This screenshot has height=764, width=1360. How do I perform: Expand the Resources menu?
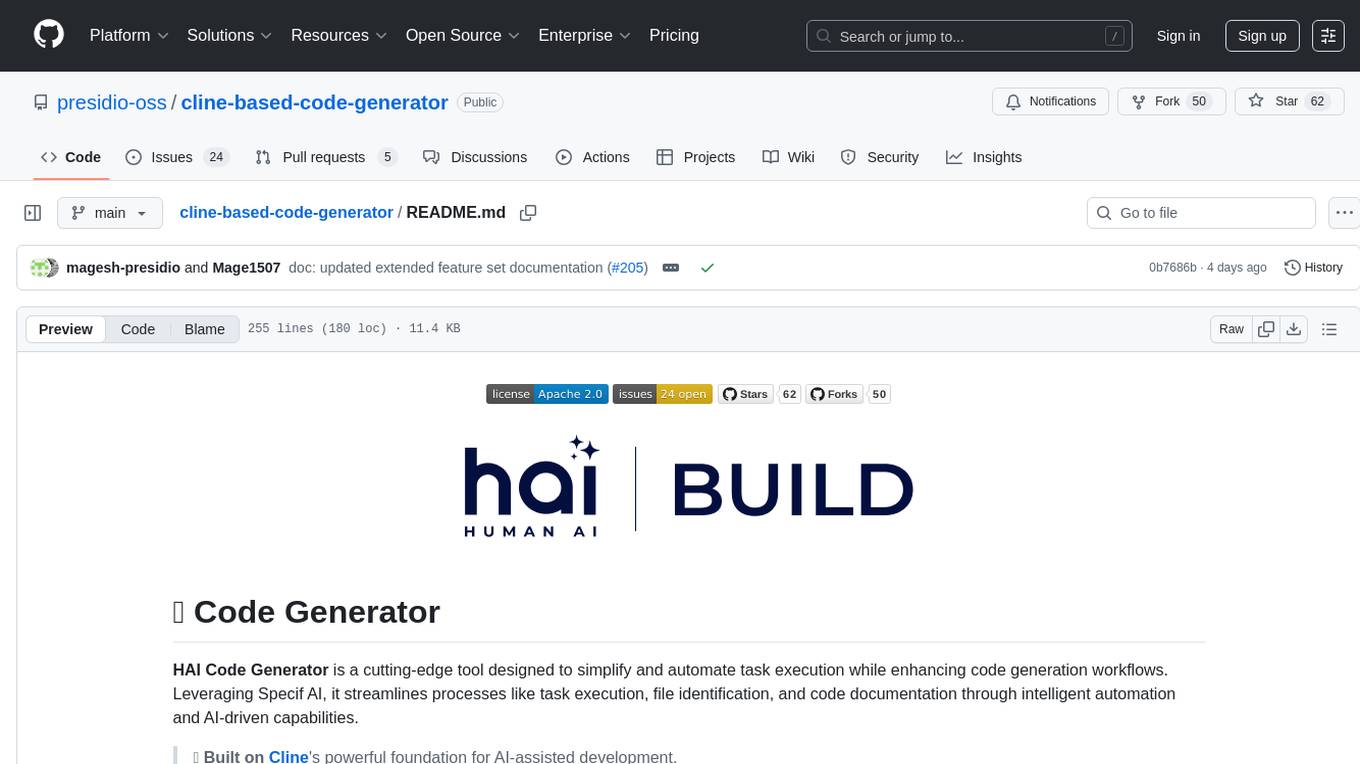339,35
